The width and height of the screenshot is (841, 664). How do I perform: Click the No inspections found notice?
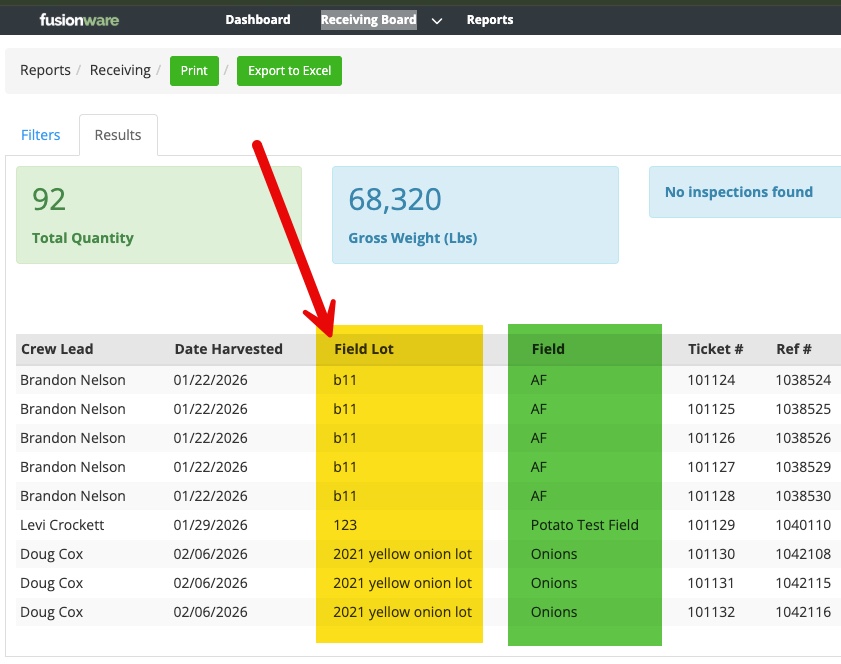(x=739, y=192)
